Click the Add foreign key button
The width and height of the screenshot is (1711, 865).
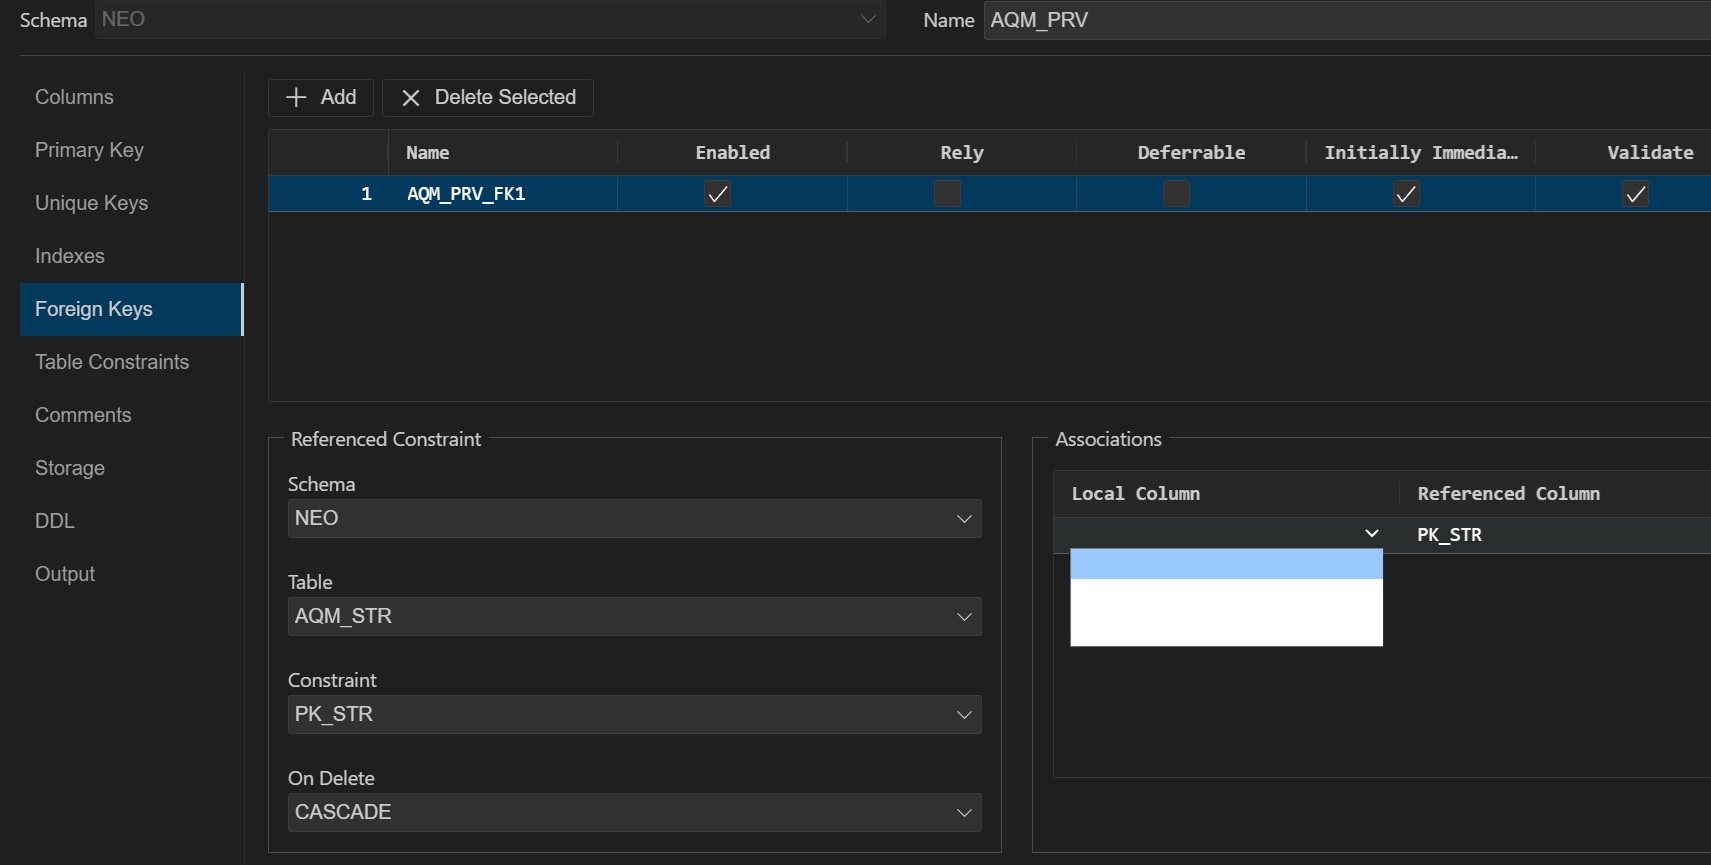pos(321,98)
